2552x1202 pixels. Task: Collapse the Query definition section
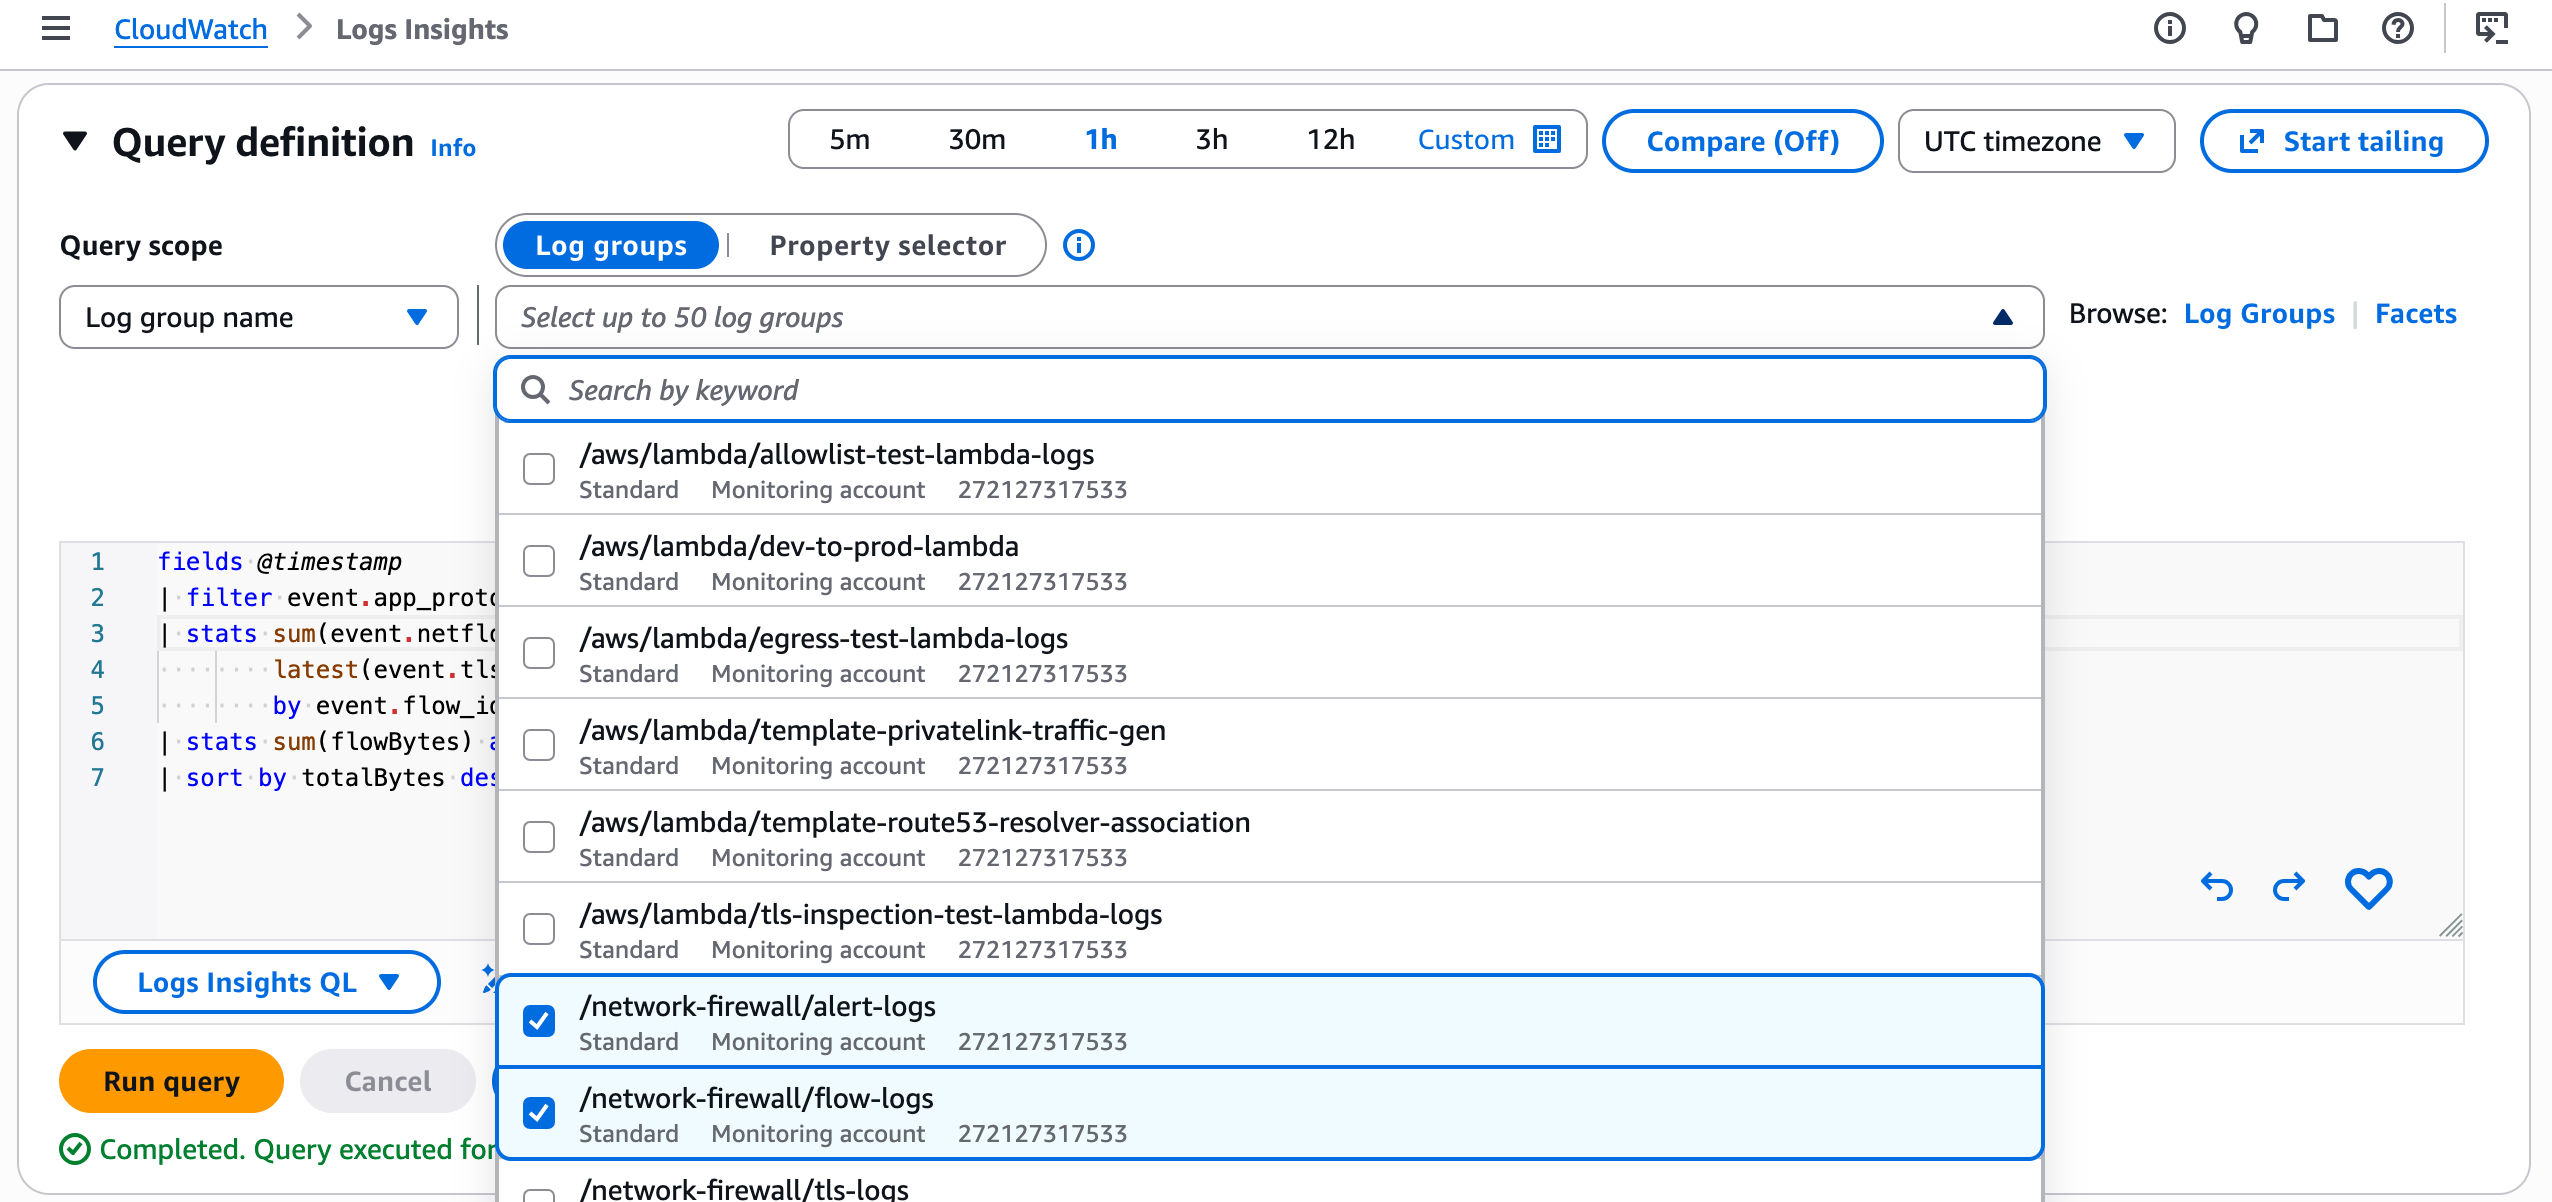pyautogui.click(x=75, y=141)
